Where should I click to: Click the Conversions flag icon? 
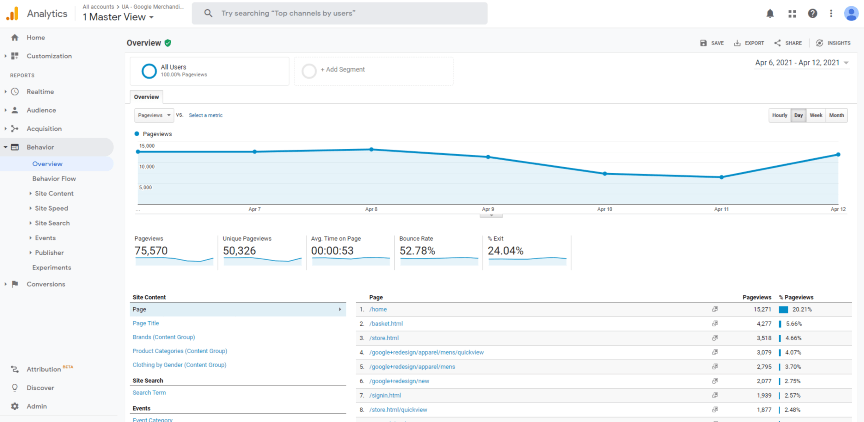(x=15, y=284)
